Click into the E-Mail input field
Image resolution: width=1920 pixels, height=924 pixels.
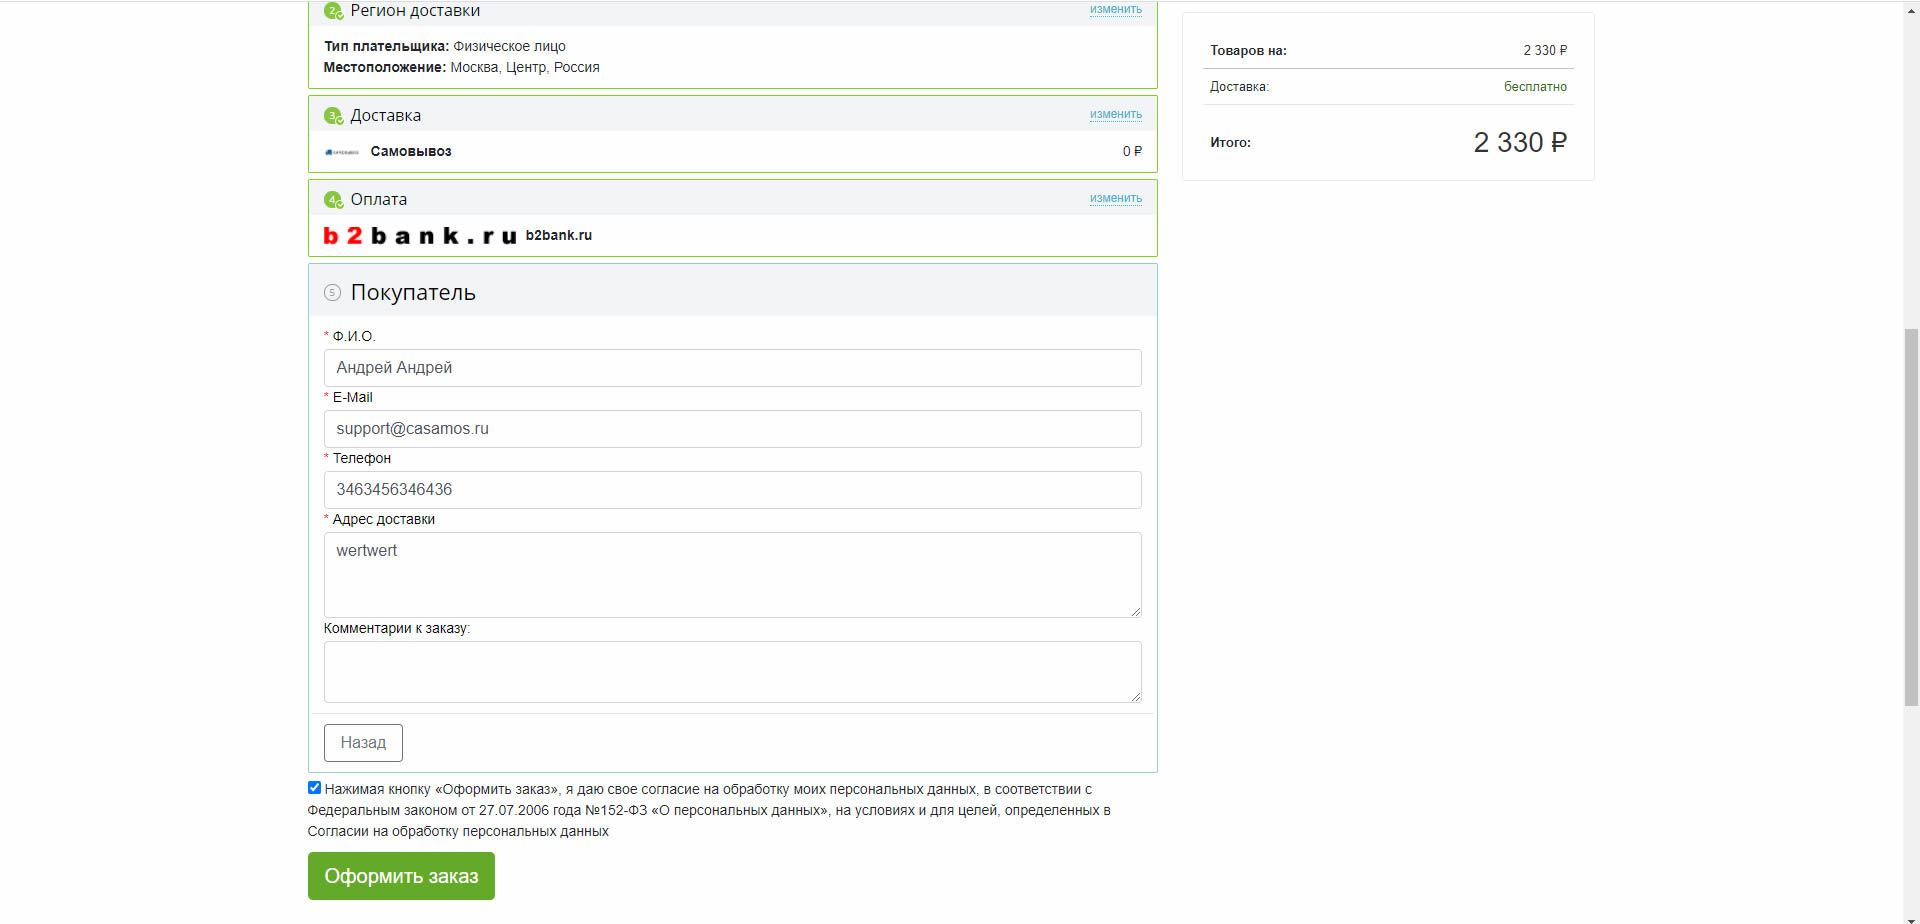tap(732, 429)
